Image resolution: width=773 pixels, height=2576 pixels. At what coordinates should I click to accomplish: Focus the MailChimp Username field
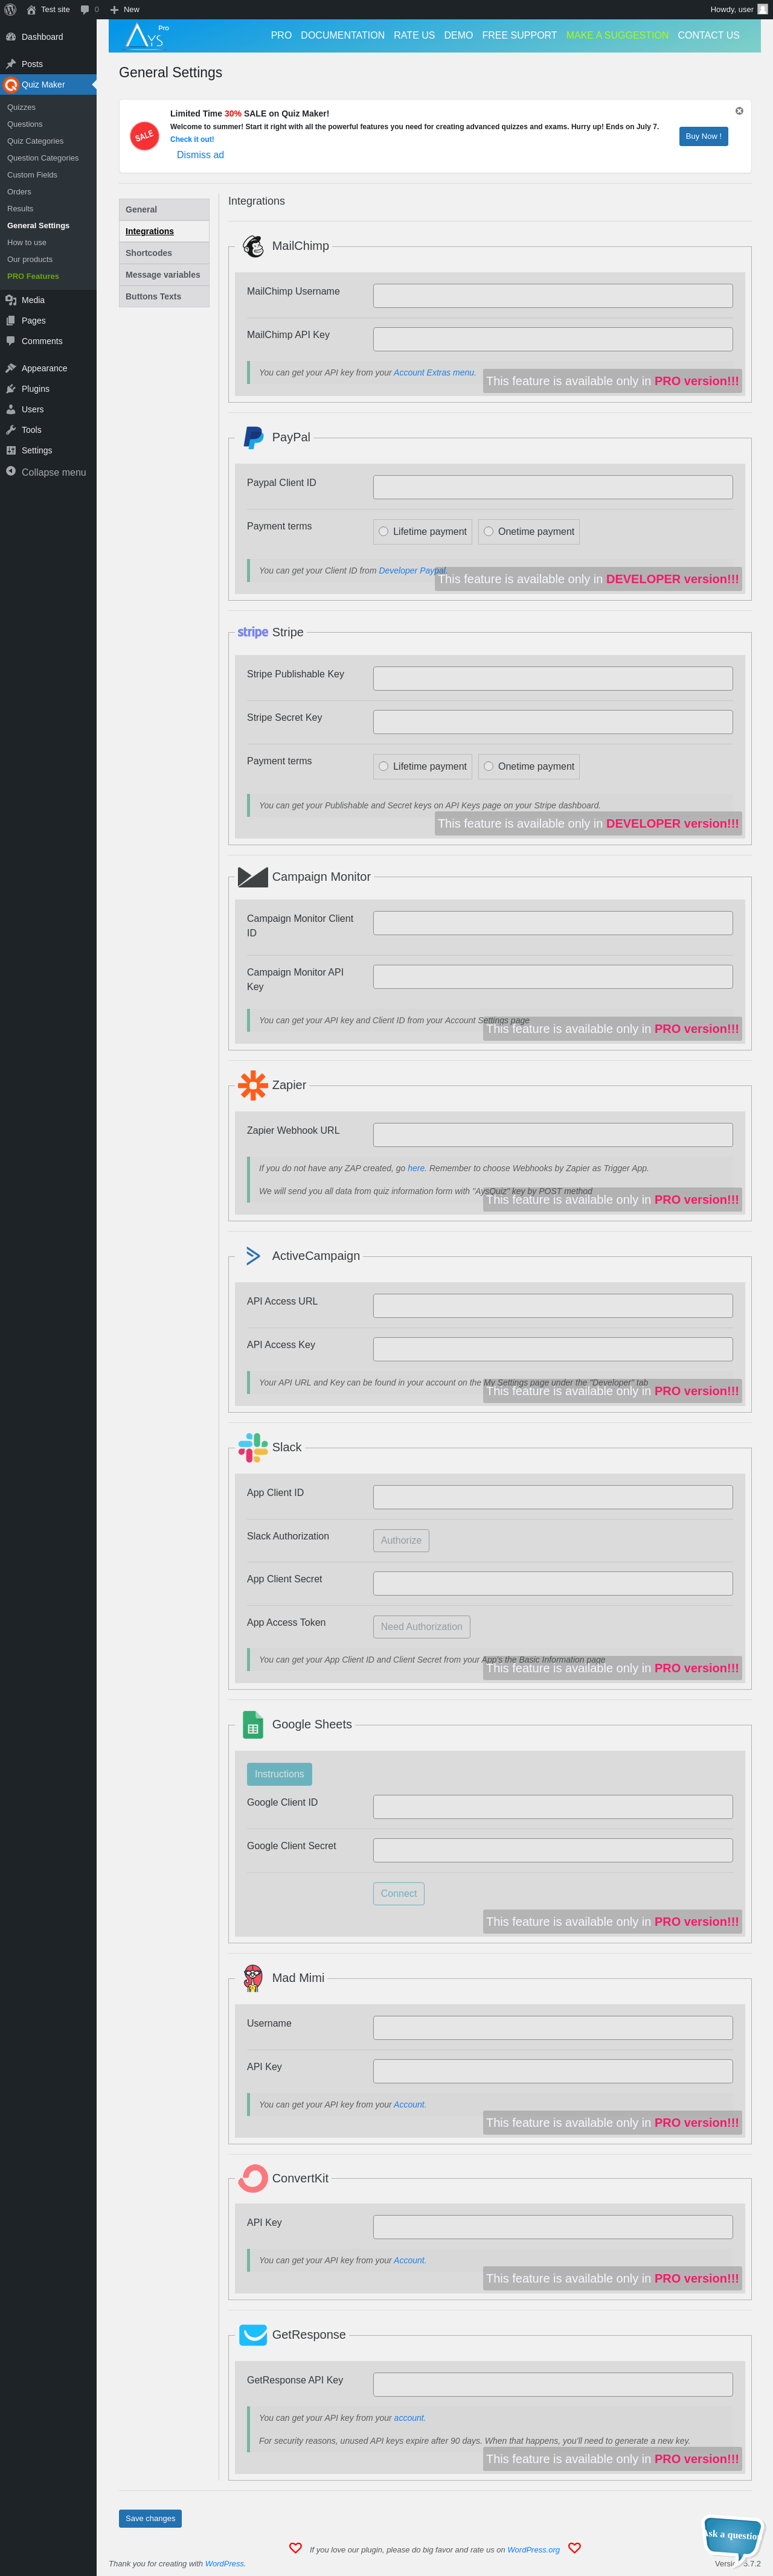(553, 296)
